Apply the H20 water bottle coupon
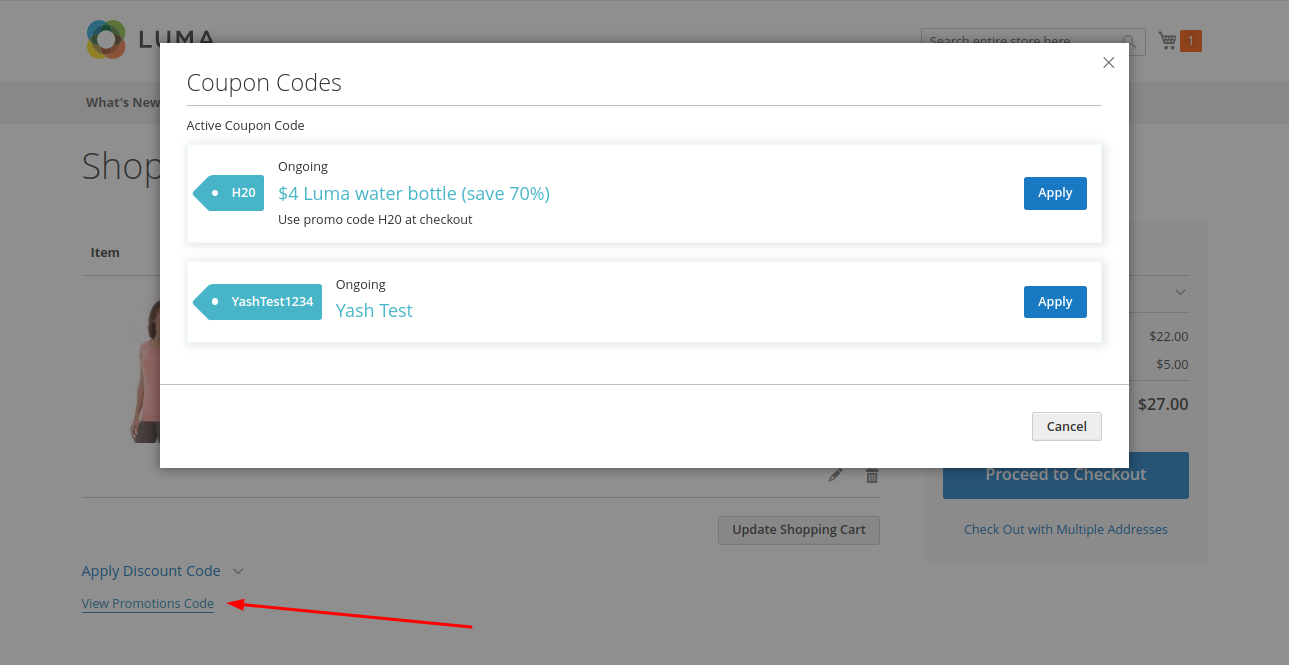 click(x=1054, y=193)
